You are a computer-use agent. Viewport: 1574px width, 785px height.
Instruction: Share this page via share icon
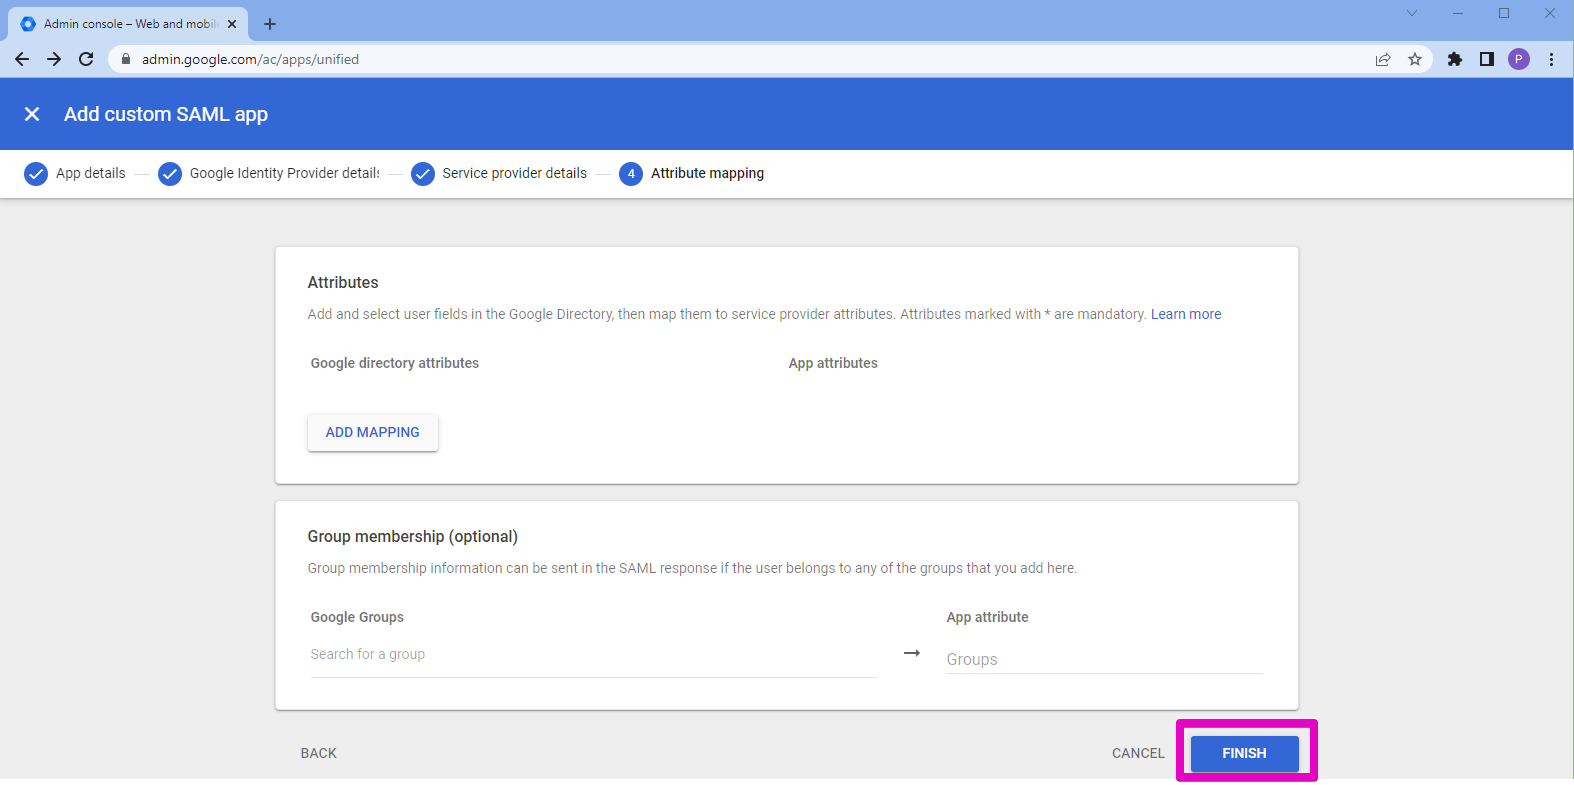click(x=1383, y=59)
